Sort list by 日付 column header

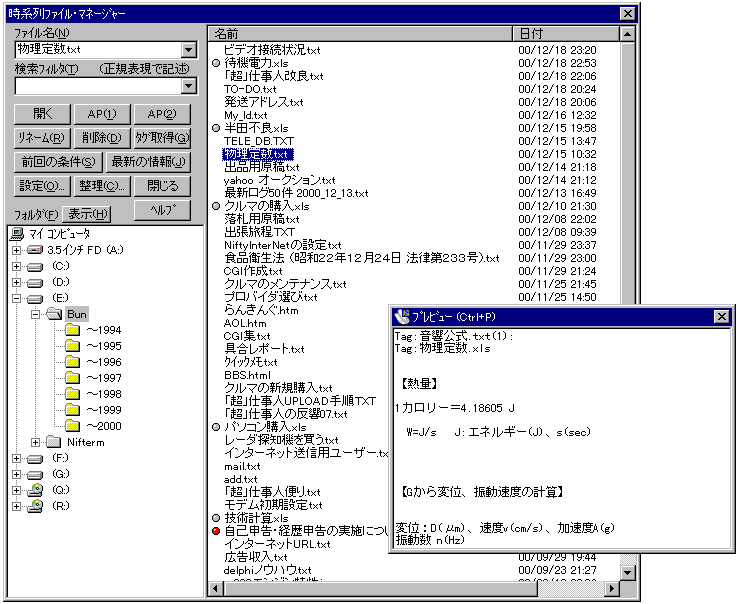point(566,34)
